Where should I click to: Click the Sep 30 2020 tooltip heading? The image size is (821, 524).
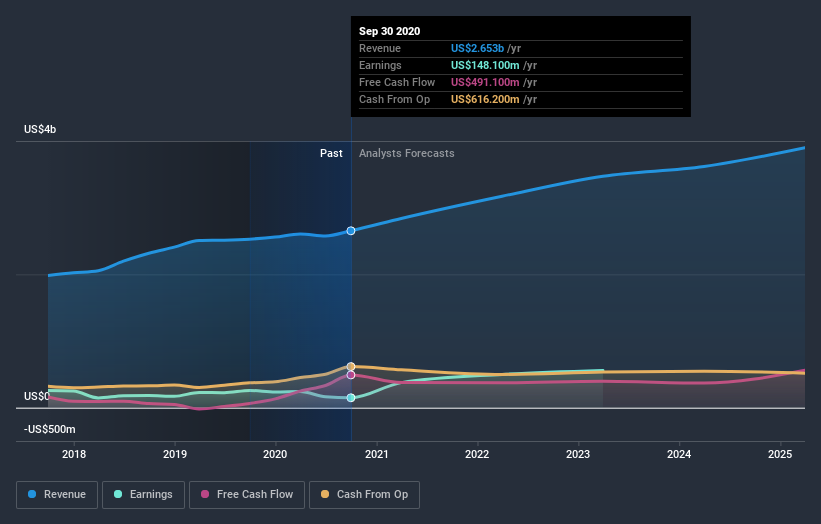point(390,31)
